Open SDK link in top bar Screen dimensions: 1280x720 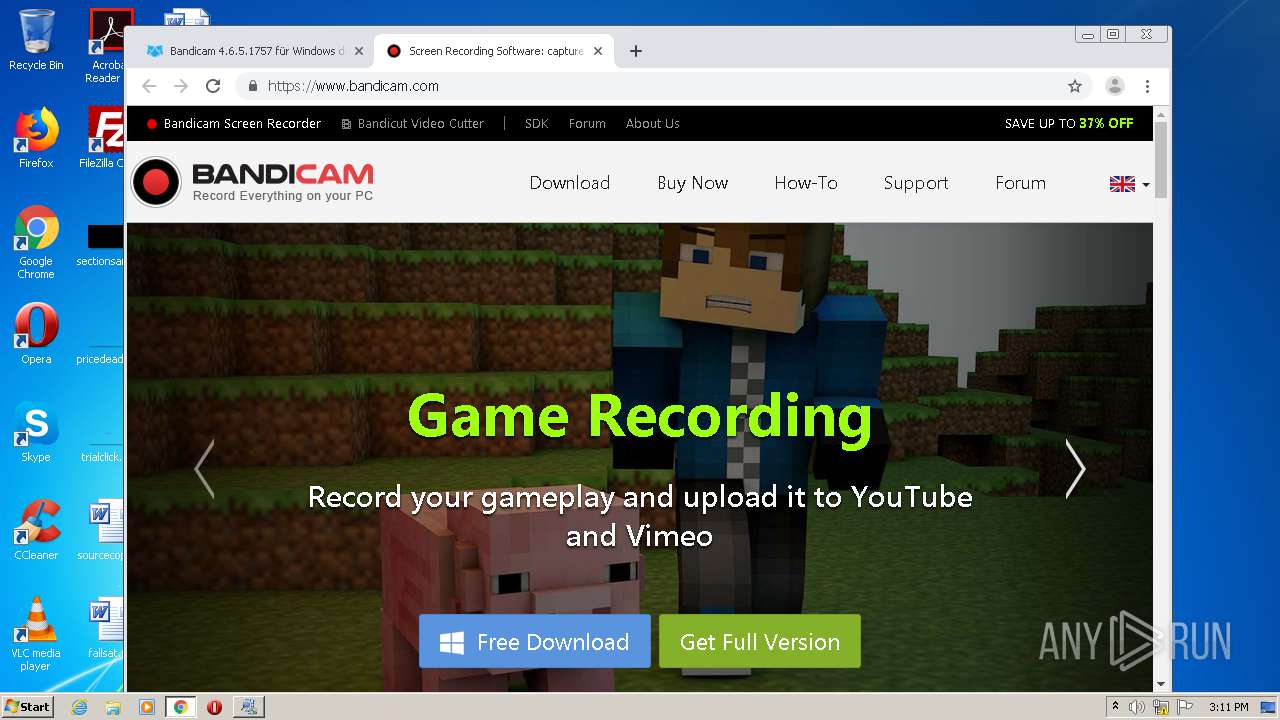point(537,124)
